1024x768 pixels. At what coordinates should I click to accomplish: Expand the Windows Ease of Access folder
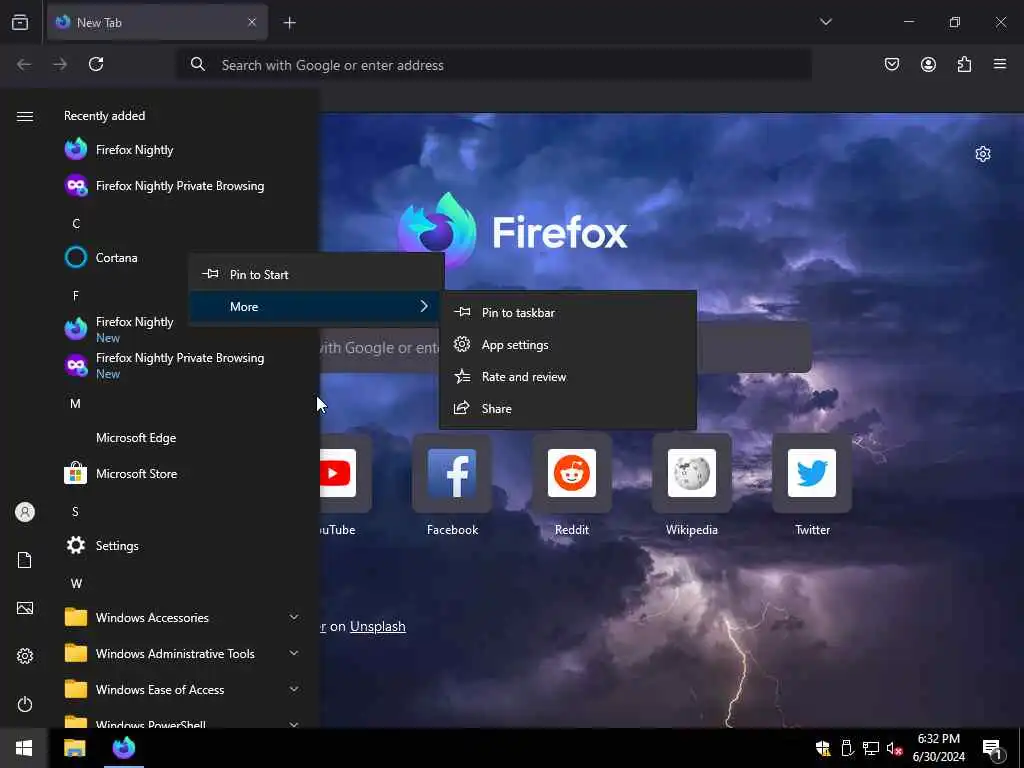[183, 689]
